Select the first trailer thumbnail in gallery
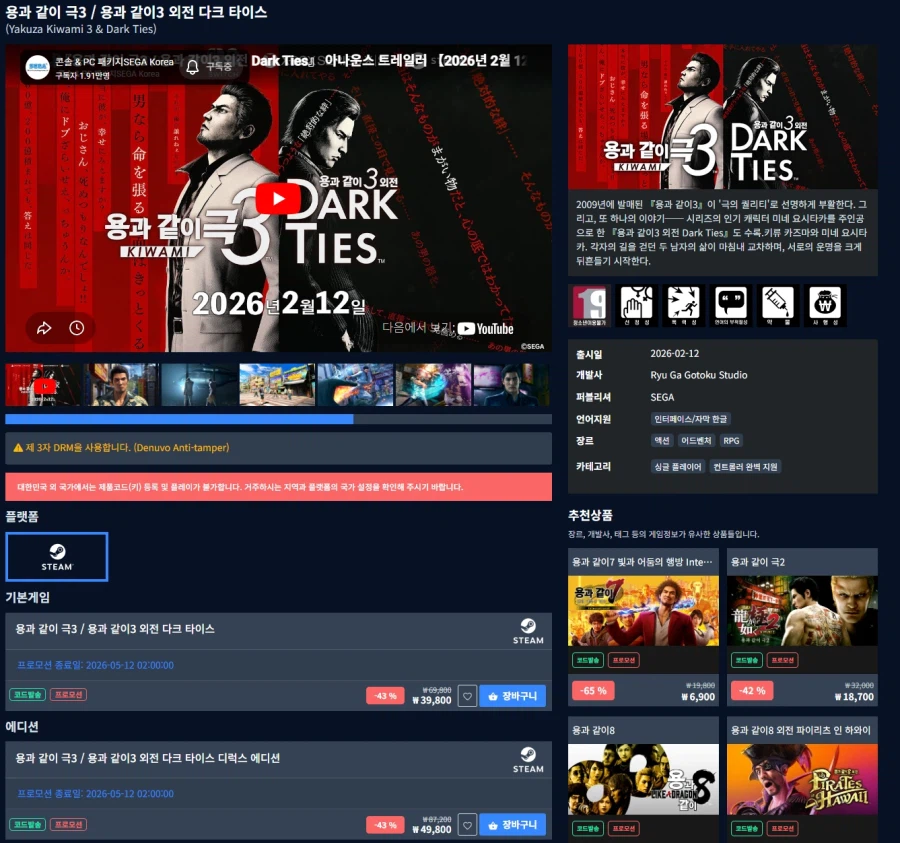Screen dimensions: 900x843 coord(44,385)
